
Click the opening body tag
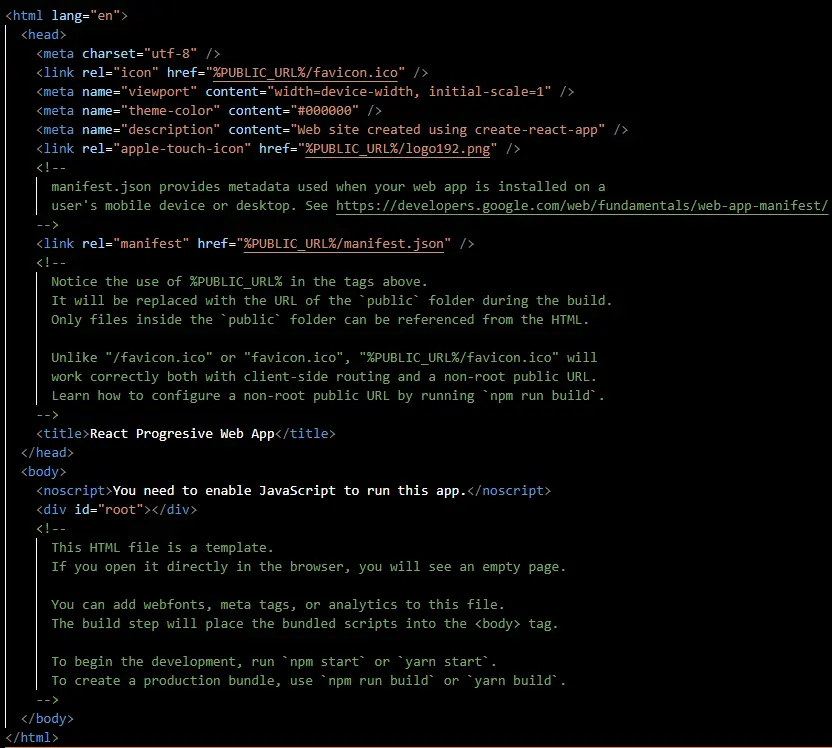44,472
